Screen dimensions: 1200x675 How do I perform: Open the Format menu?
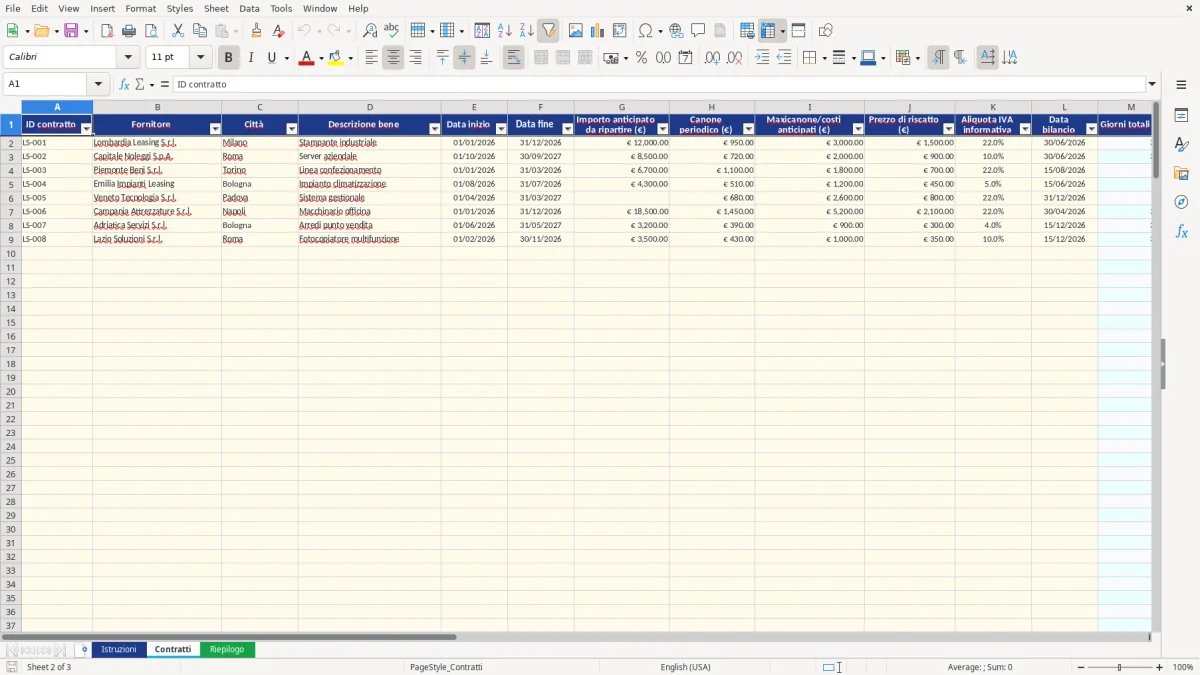point(141,8)
